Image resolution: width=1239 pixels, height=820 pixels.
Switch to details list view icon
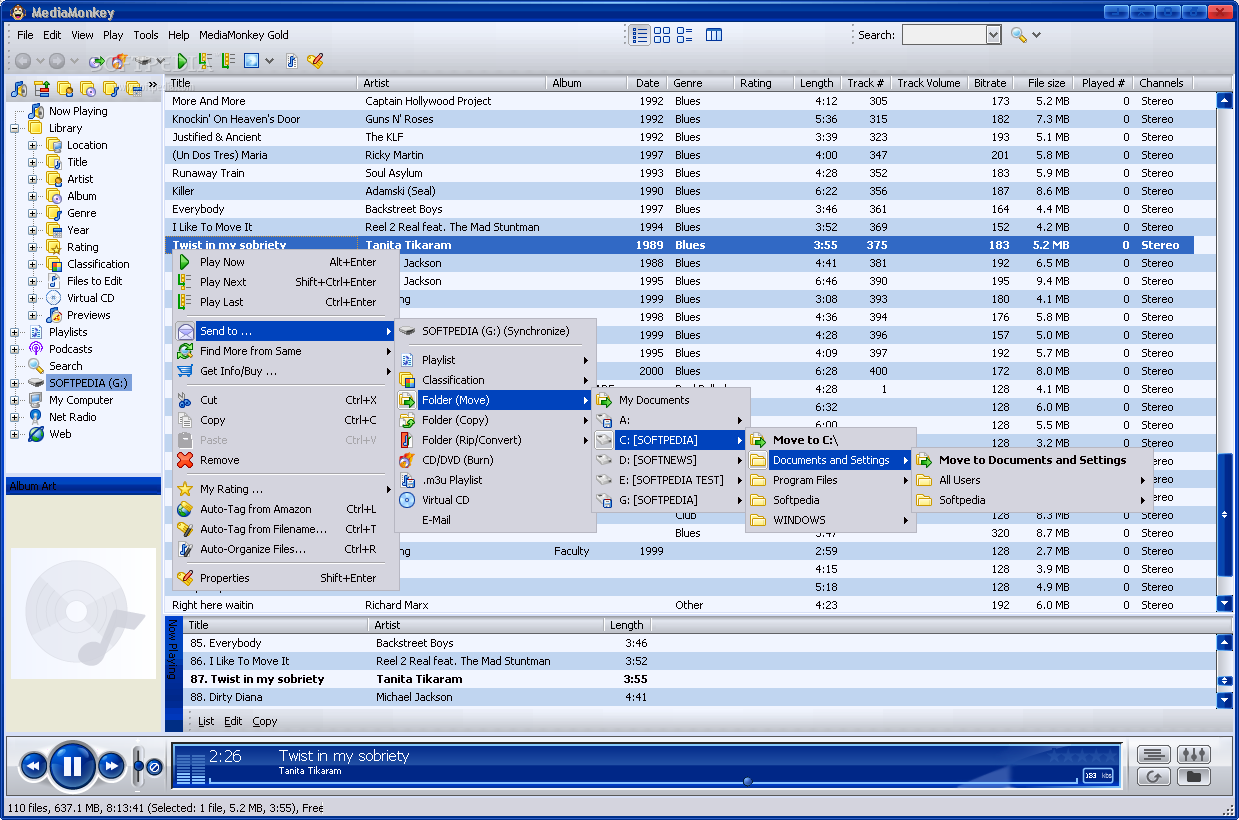pyautogui.click(x=640, y=35)
